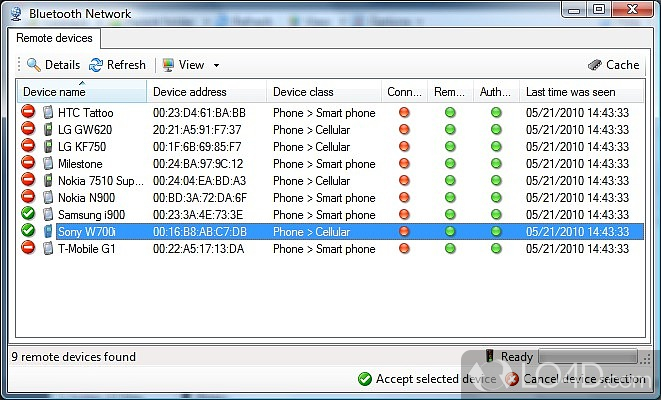Screen dimensions: 661x400
Task: Select the Nokia N900 device name
Action: point(86,198)
